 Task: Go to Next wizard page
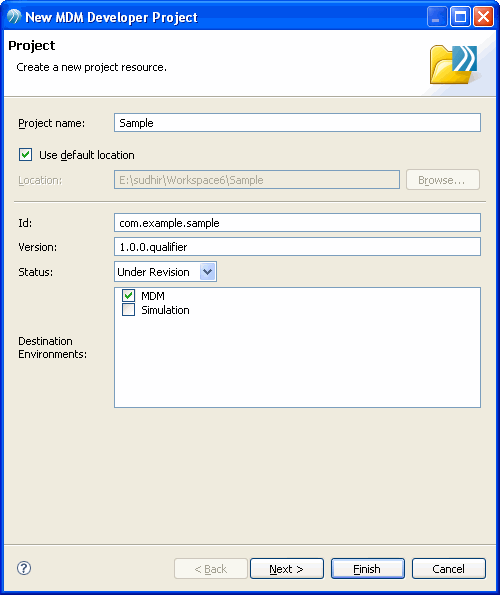[x=287, y=568]
